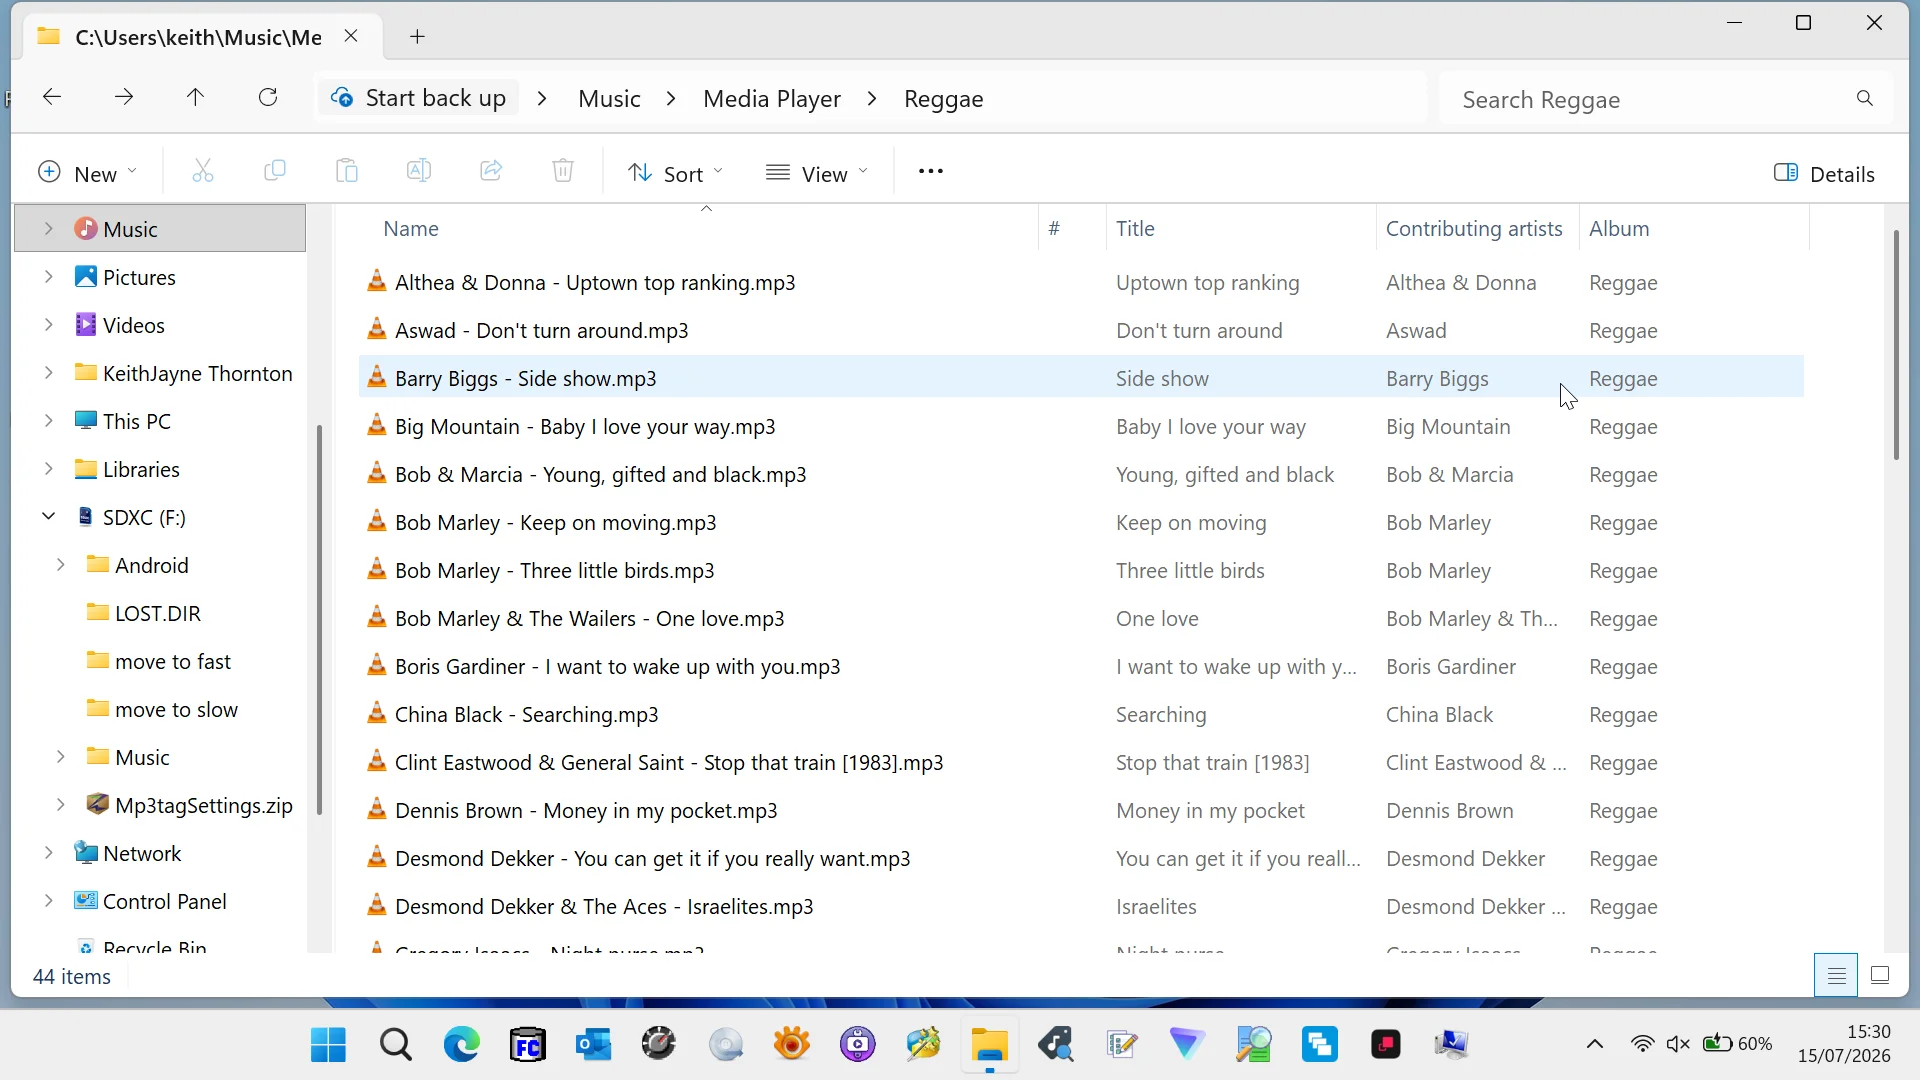
Task: Click the Rename icon
Action: click(419, 172)
